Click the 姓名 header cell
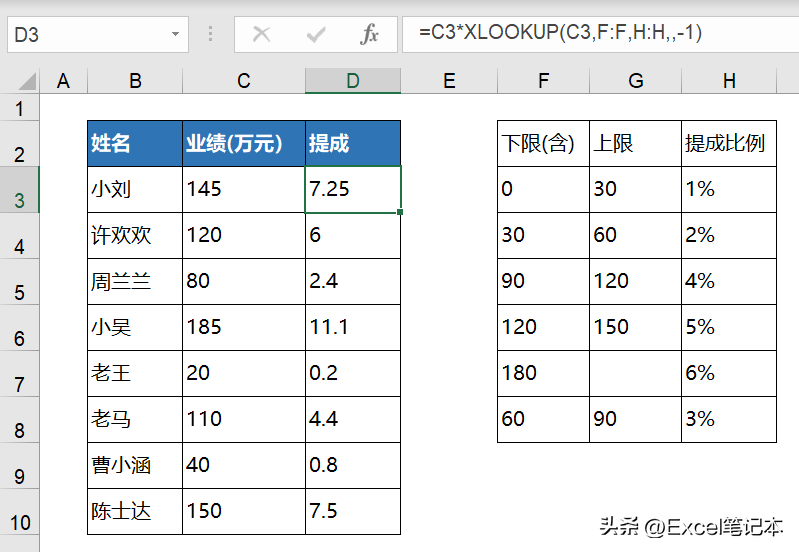The width and height of the screenshot is (799, 552). (135, 144)
